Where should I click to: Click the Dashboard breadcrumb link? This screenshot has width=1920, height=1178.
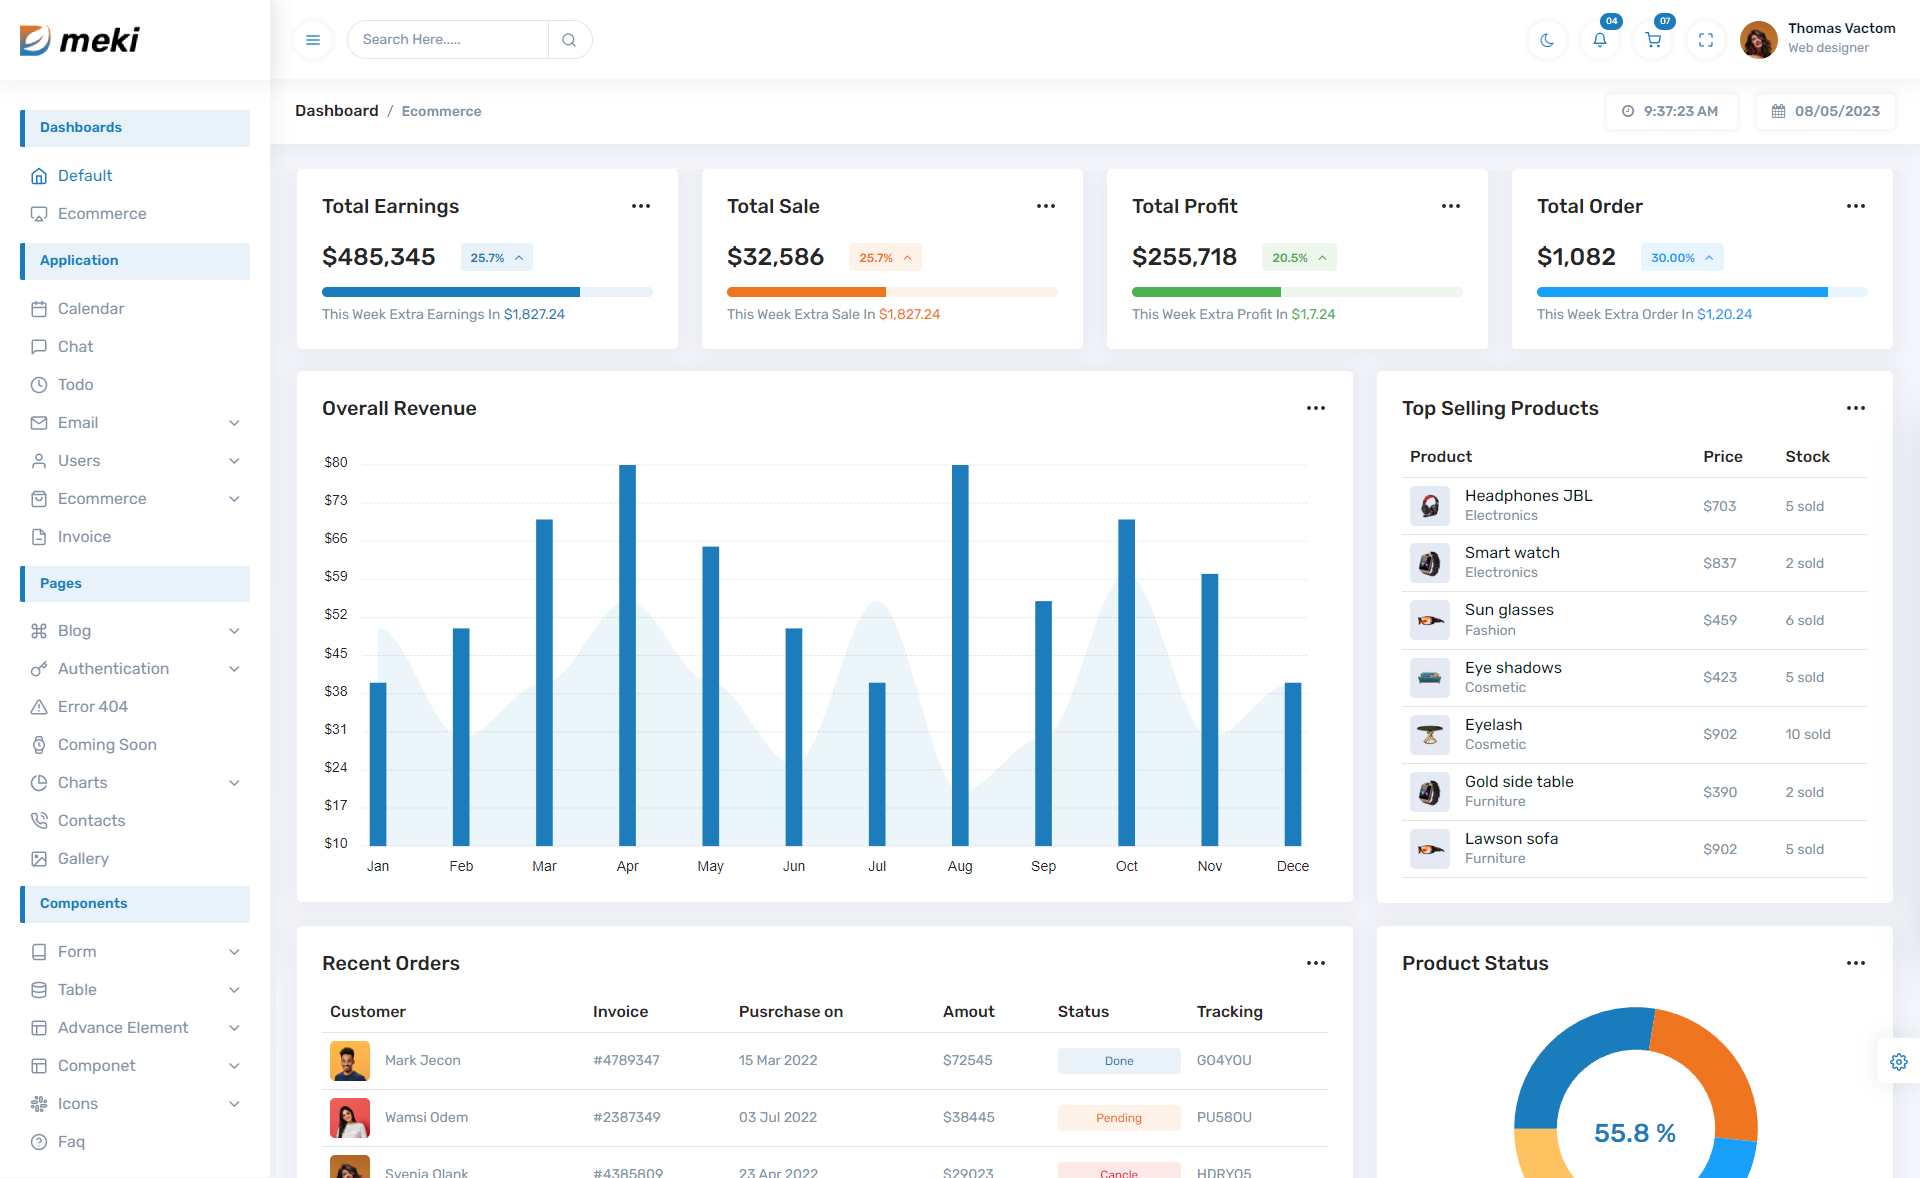pos(336,111)
